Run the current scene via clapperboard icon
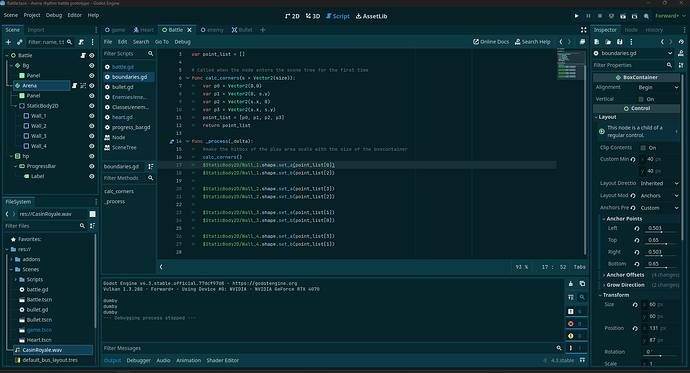 623,16
